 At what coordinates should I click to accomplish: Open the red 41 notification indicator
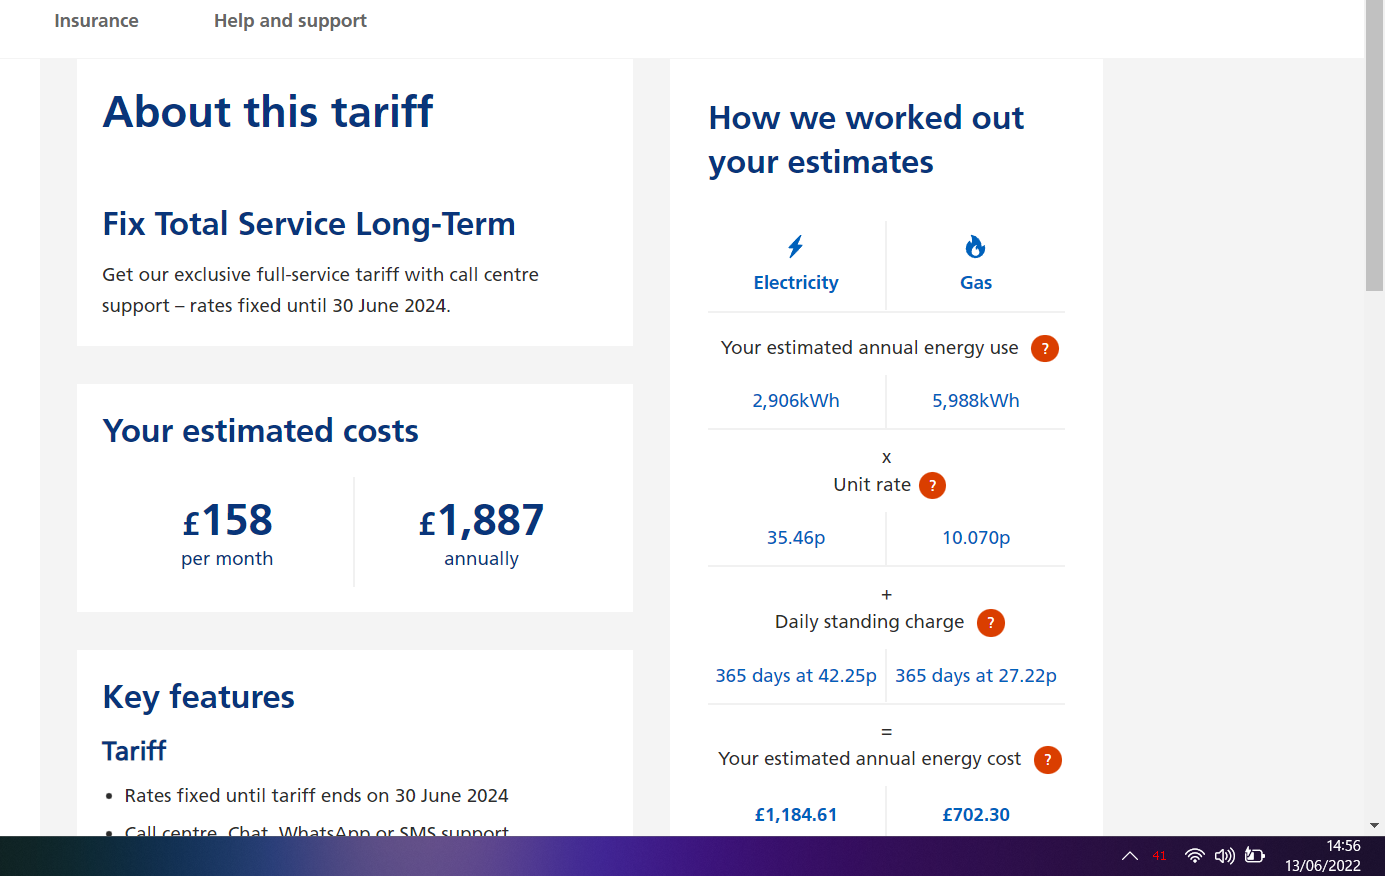click(1160, 855)
